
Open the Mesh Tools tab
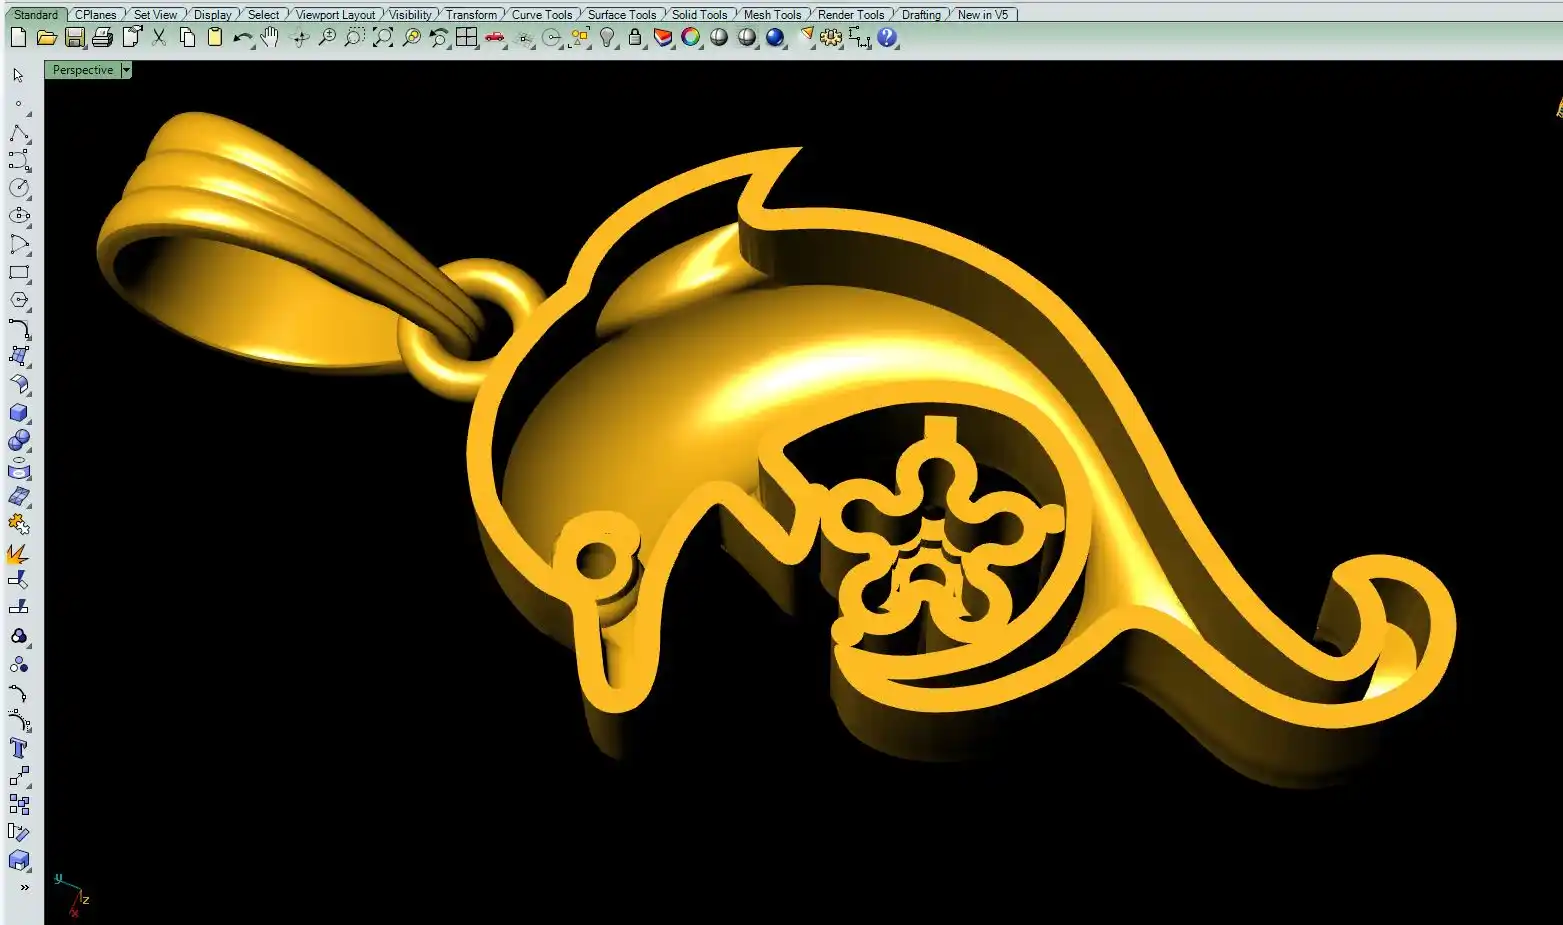point(772,15)
